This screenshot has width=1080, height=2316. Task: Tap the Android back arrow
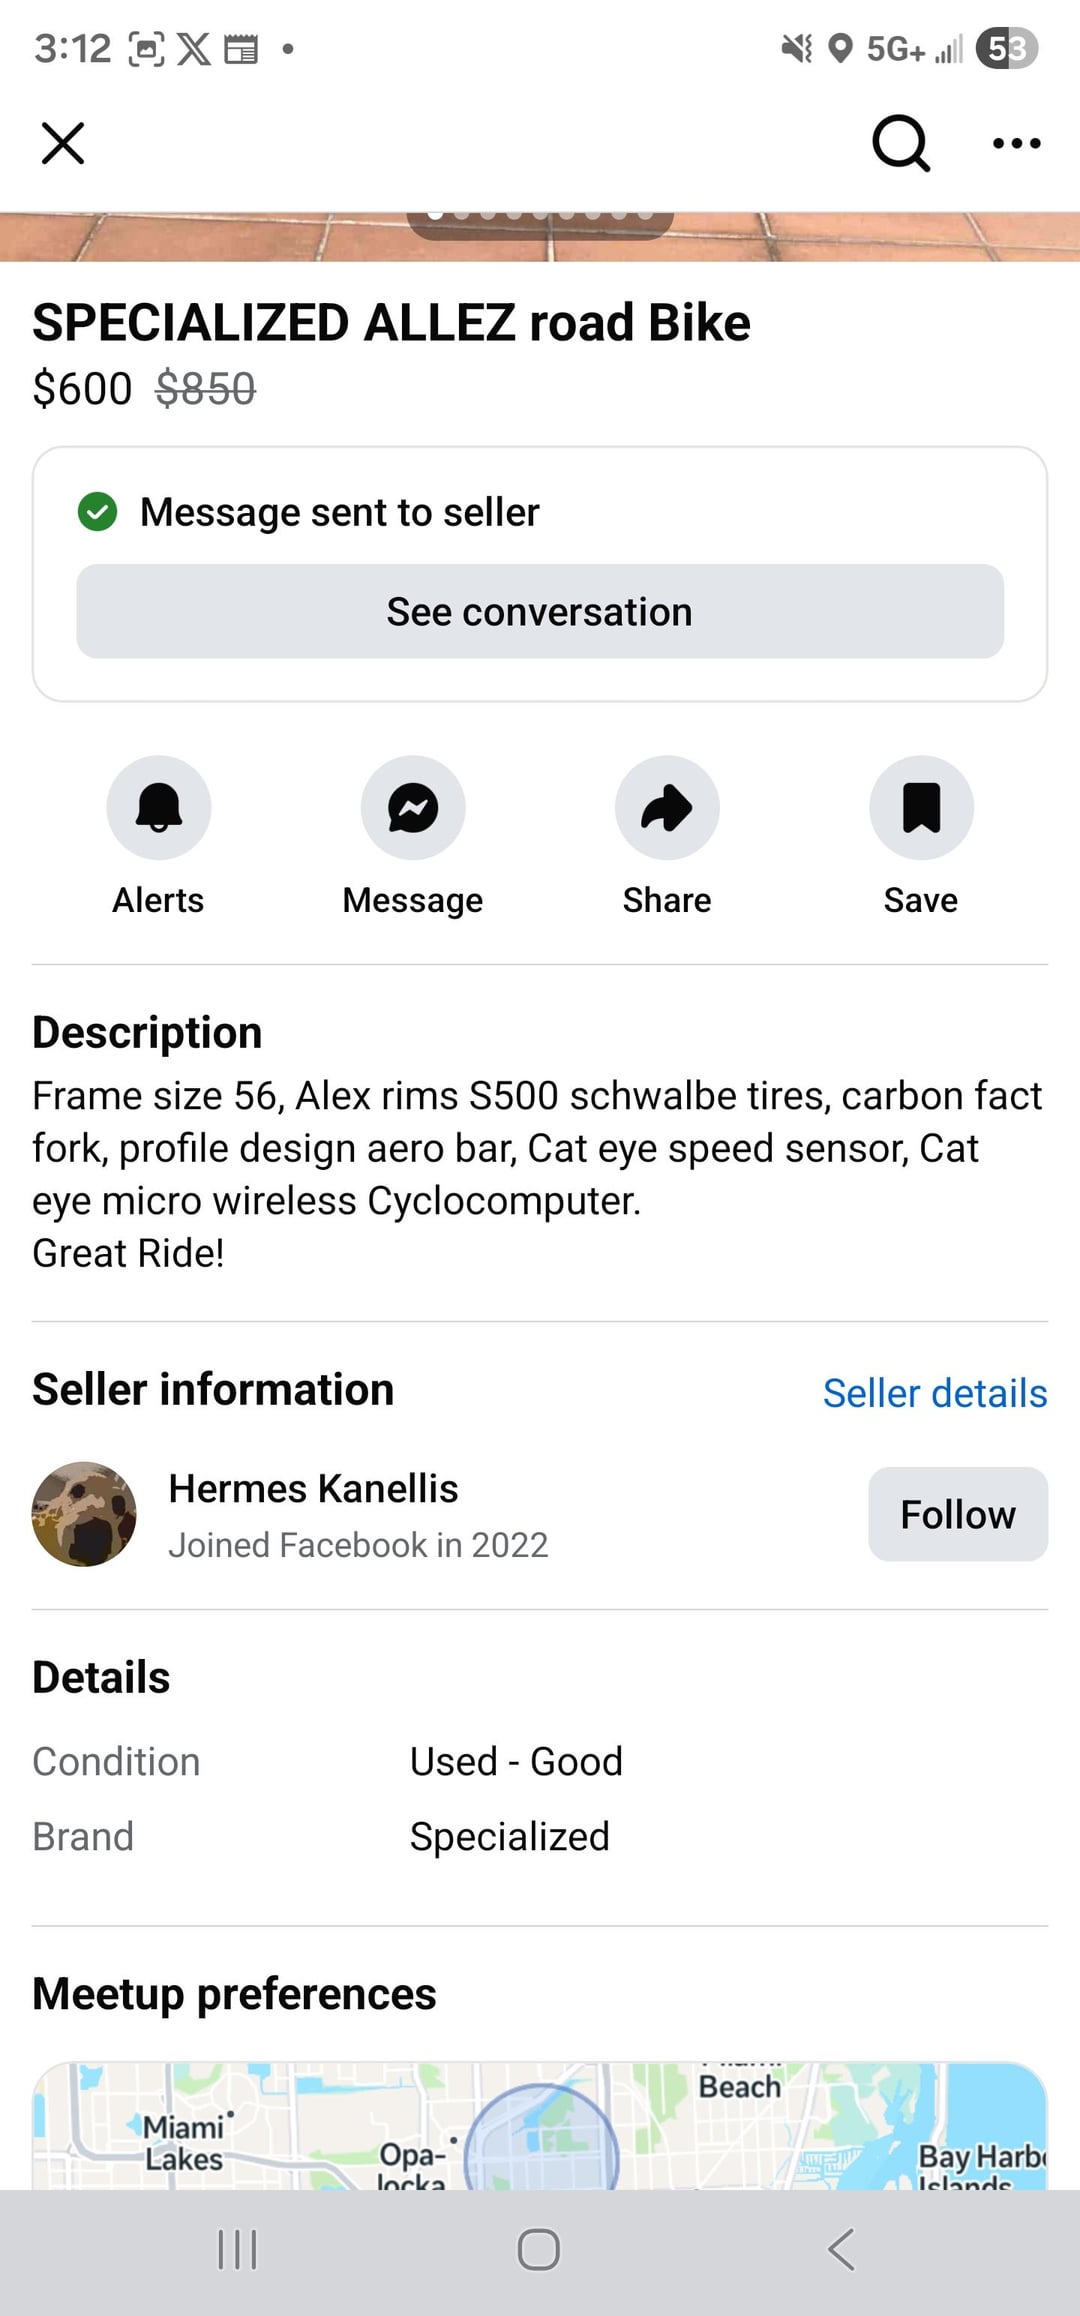841,2250
